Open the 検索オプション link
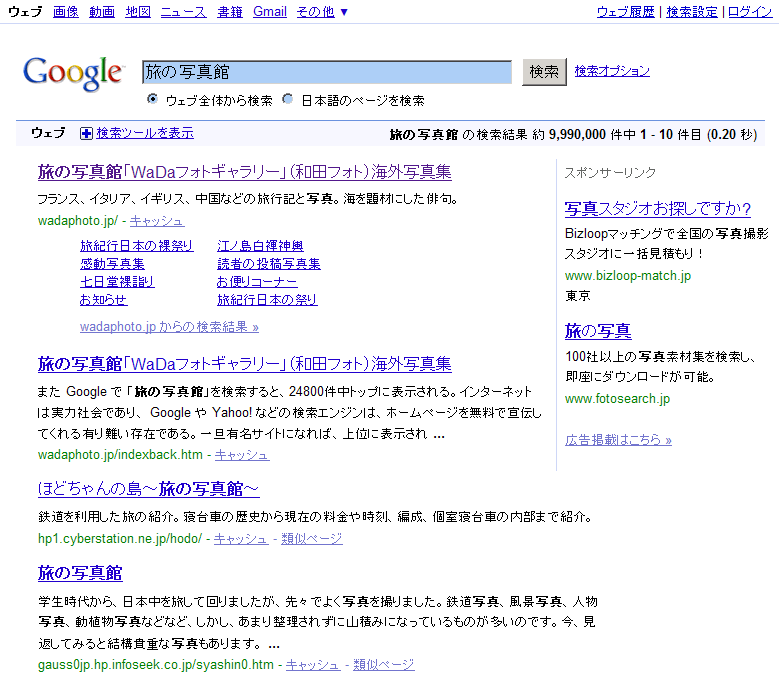This screenshot has height=680, width=779. click(612, 71)
